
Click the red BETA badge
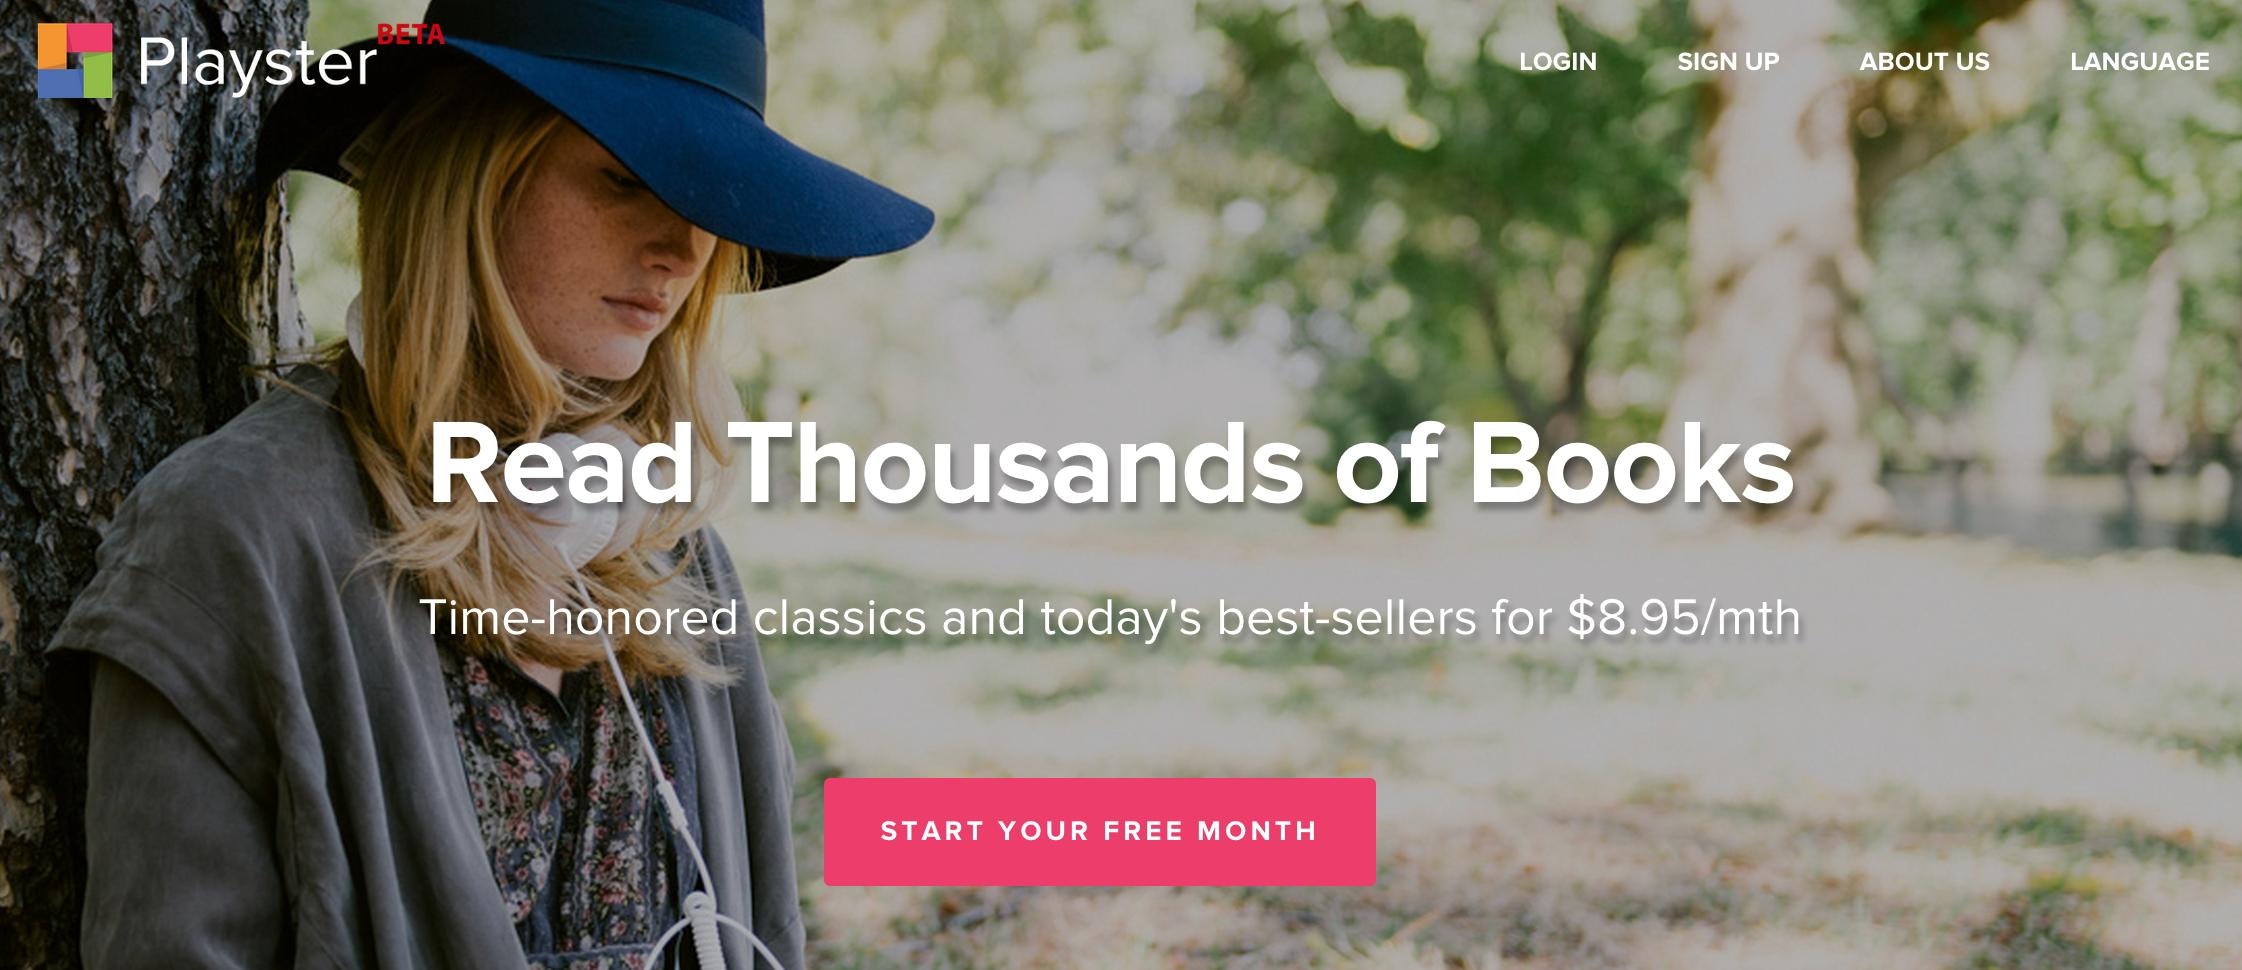coord(410,35)
